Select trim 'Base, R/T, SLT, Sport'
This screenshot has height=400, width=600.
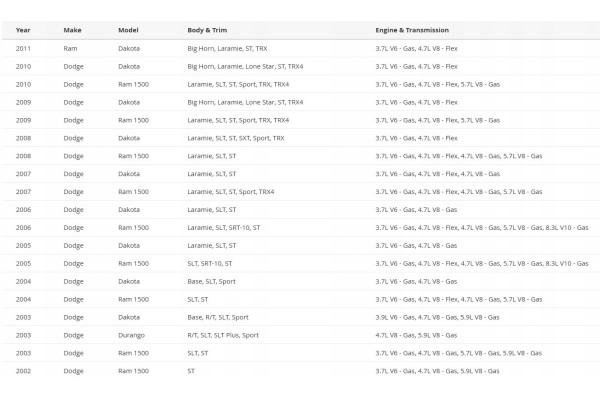pos(218,317)
